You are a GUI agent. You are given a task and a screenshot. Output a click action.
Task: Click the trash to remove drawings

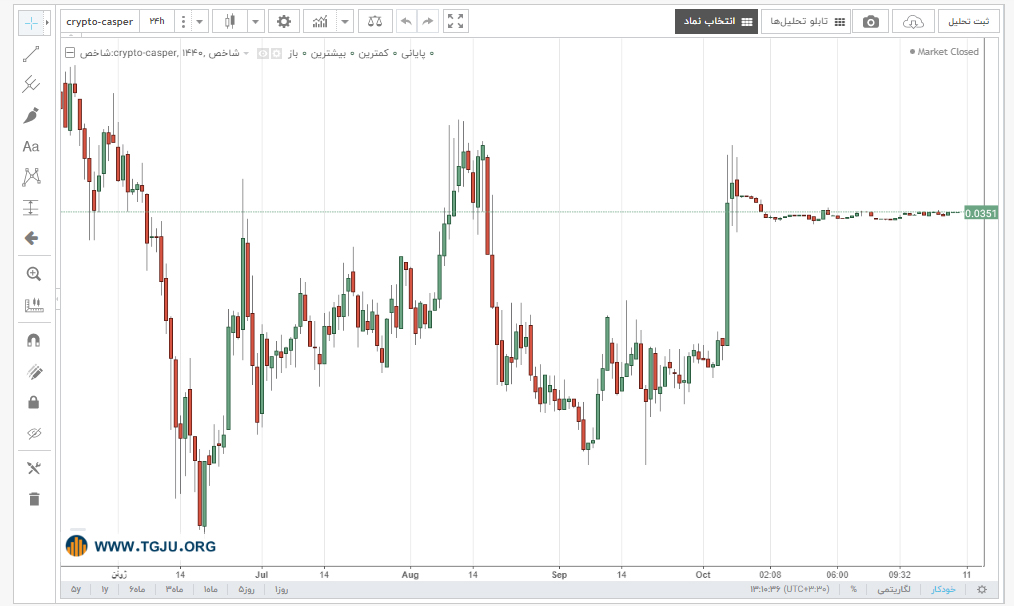pyautogui.click(x=34, y=499)
